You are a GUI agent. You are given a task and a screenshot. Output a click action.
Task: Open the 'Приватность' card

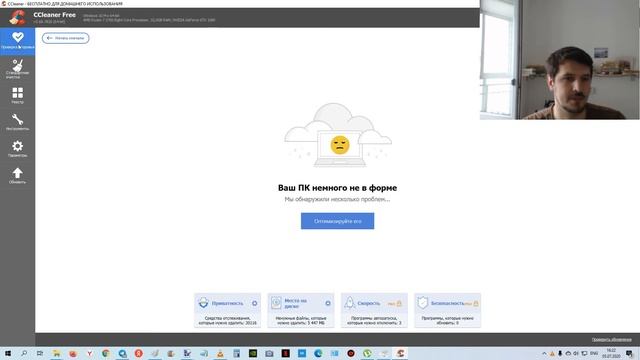227,310
